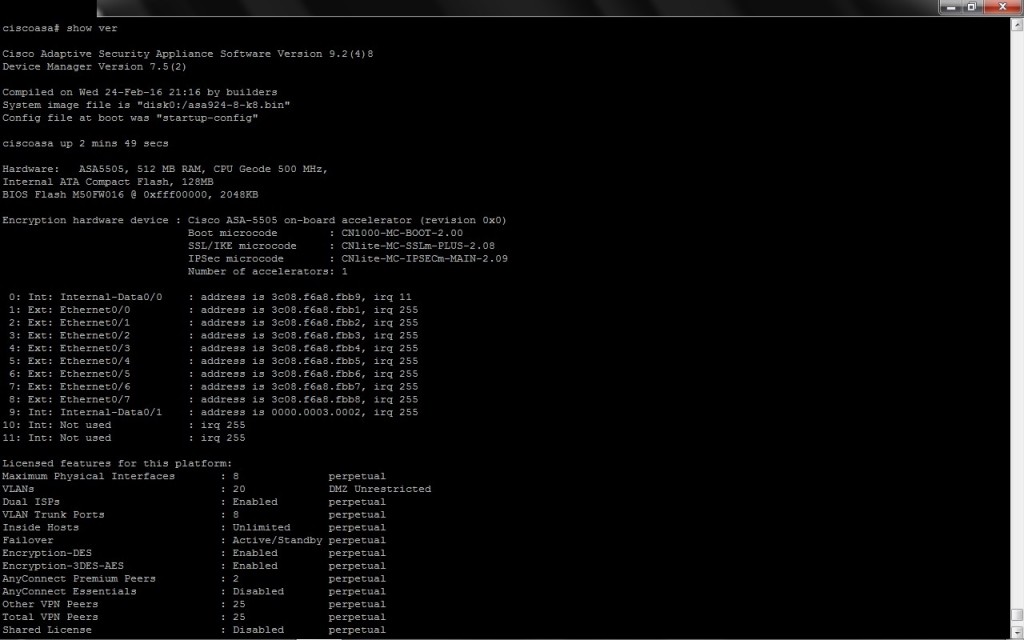The height and width of the screenshot is (640, 1024).
Task: Select the MAC address '3c08.f6a8.fbb1'
Action: 315,310
